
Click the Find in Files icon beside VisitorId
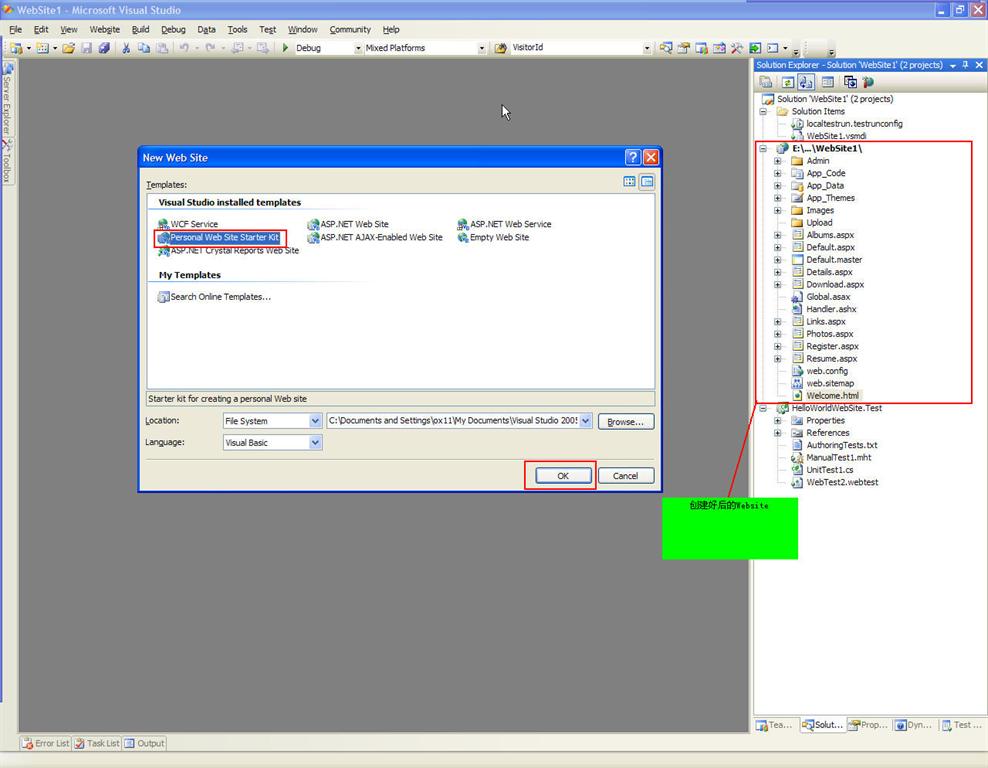pos(500,48)
